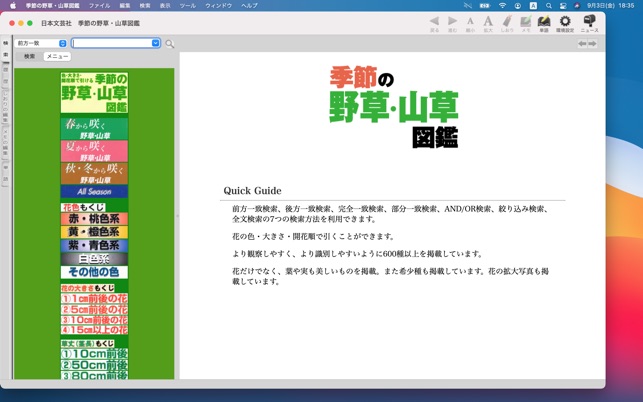Click the Siri icon in the menu bar
Viewport: 643px width, 402px height.
click(577, 5)
